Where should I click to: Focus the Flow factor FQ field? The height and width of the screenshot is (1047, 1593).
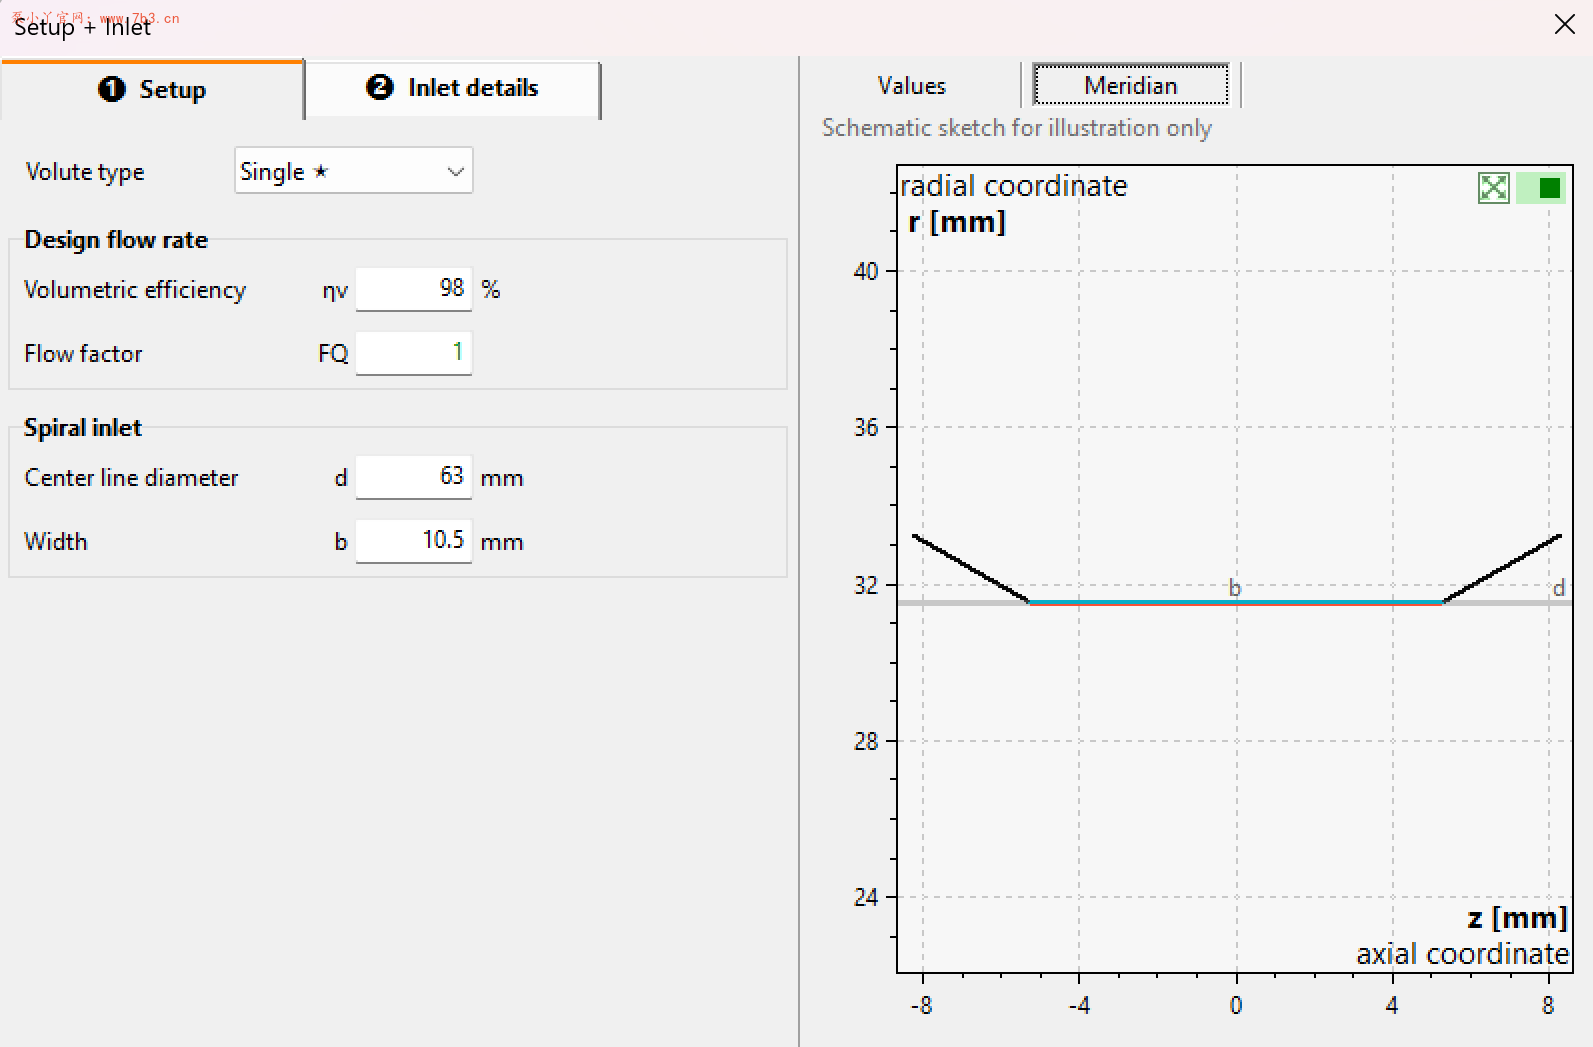click(x=413, y=353)
